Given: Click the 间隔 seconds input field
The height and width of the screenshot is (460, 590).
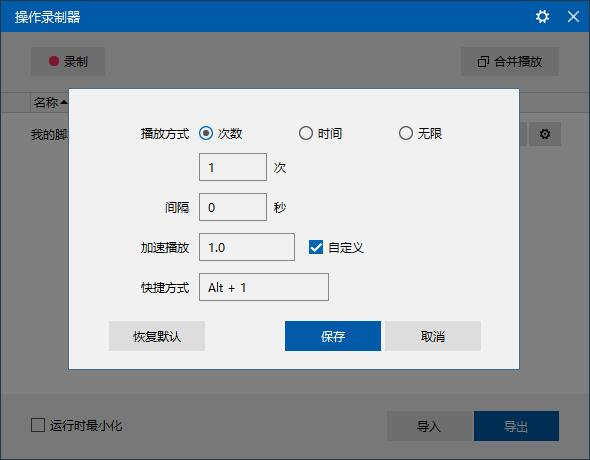Looking at the screenshot, I should coord(233,207).
